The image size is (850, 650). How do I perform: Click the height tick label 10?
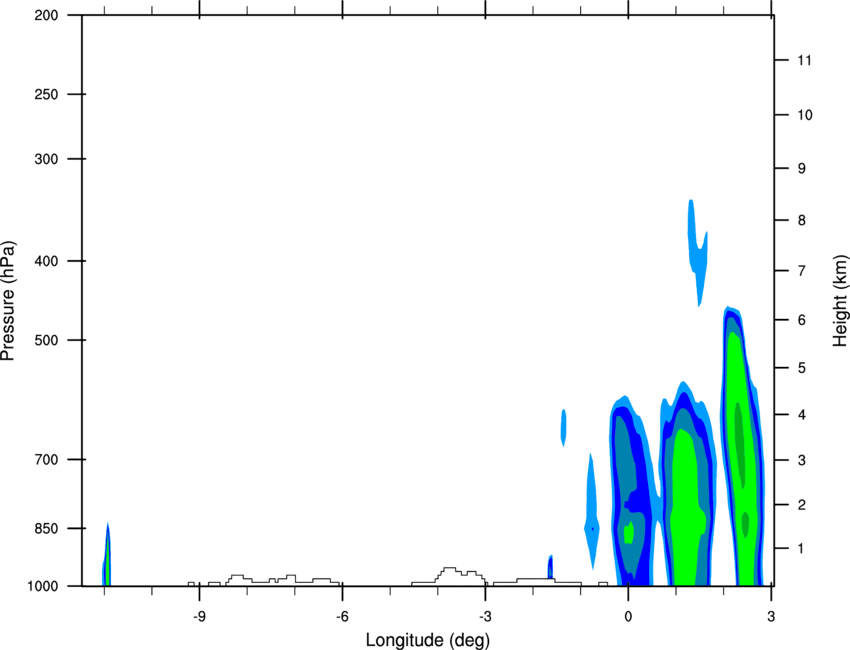coord(804,115)
